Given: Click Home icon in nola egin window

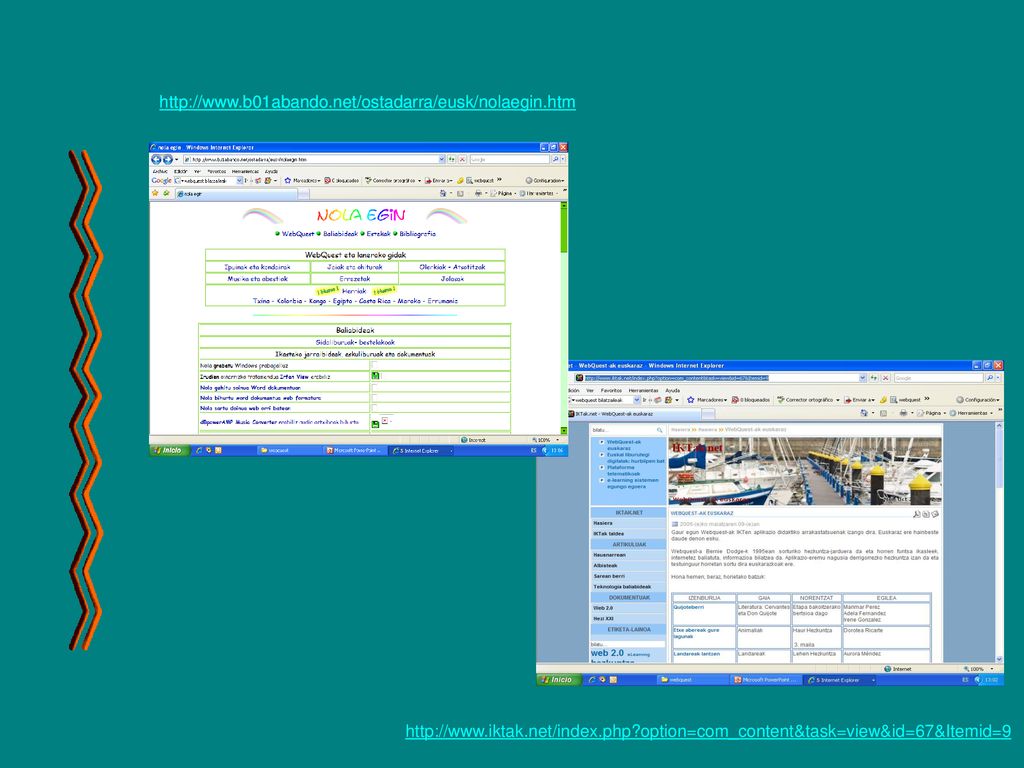Looking at the screenshot, I should 443,193.
